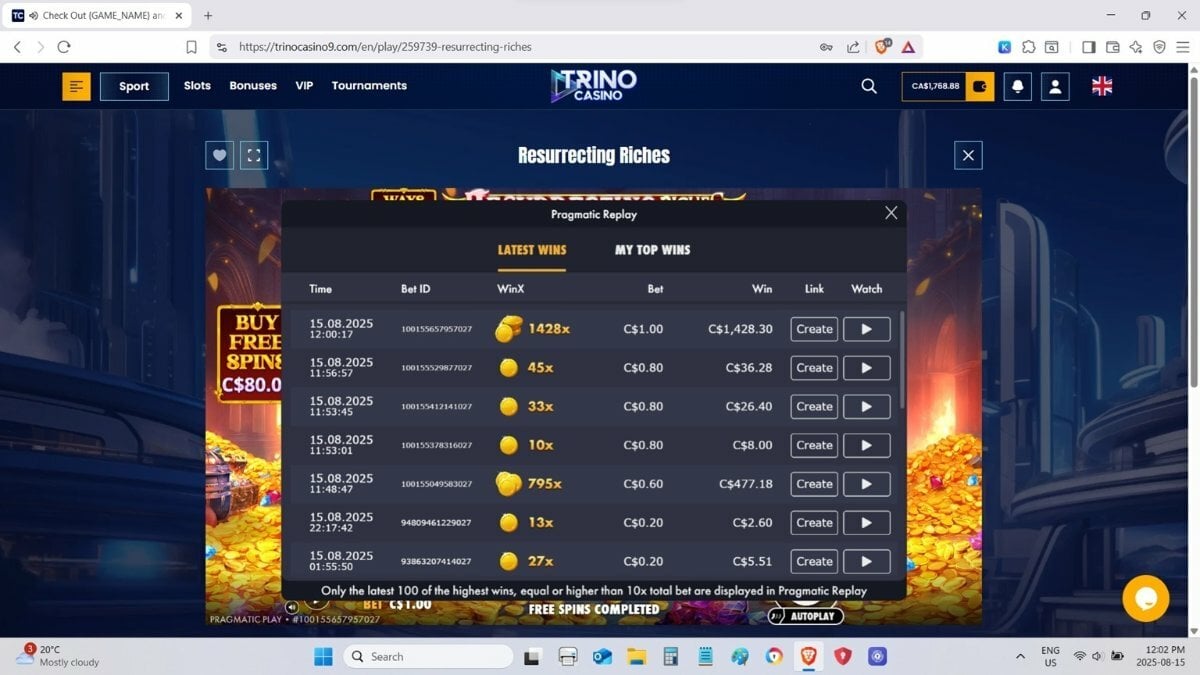
Task: Click the Windows taskbar Search box
Action: pyautogui.click(x=428, y=657)
